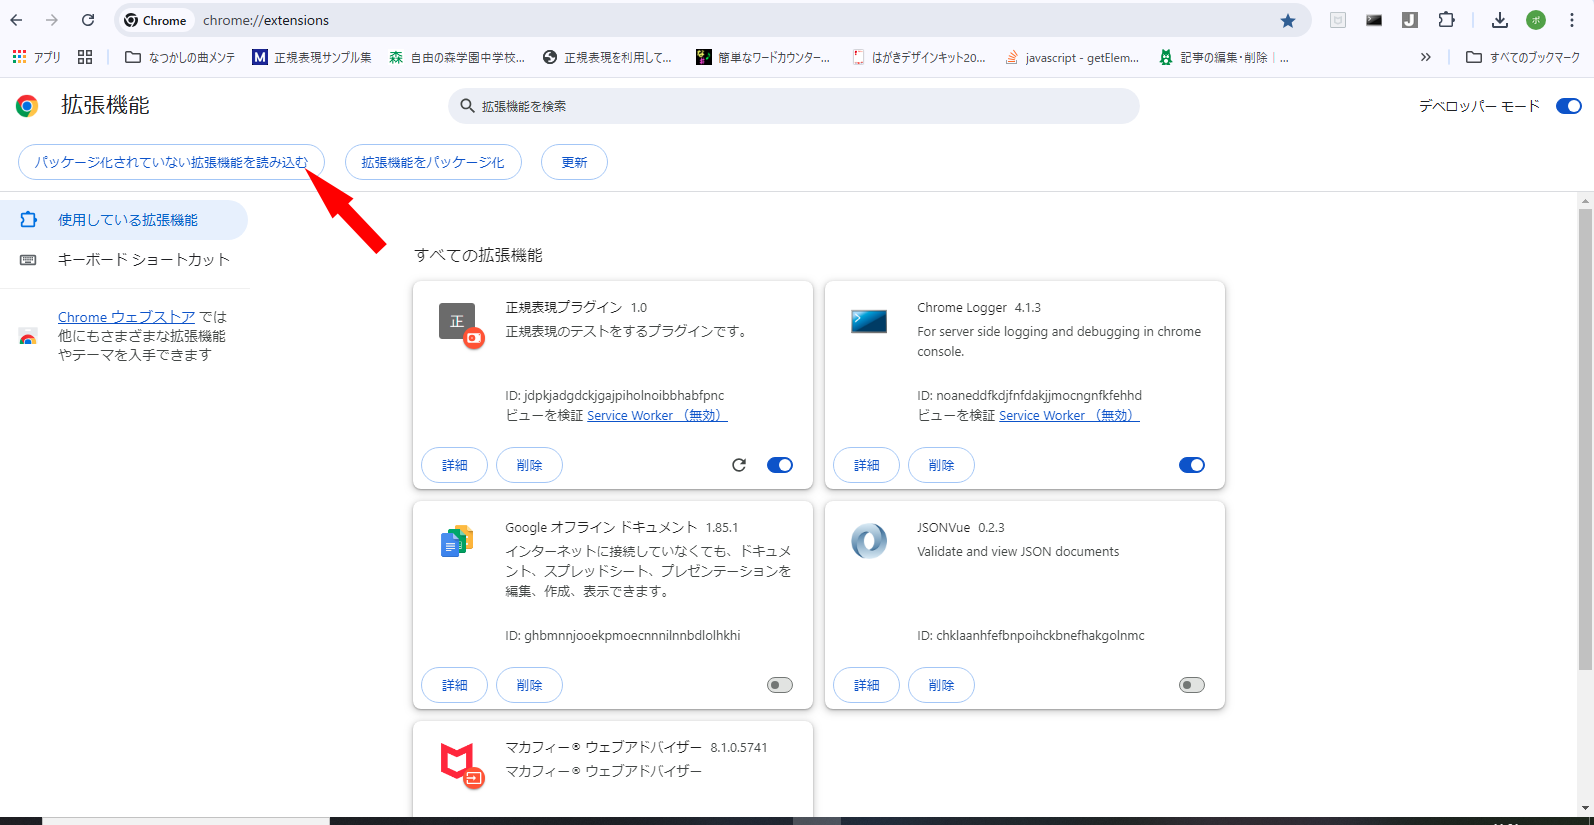Screen dimensions: 1594x825
Task: Go back to the previous page
Action: (x=16, y=20)
